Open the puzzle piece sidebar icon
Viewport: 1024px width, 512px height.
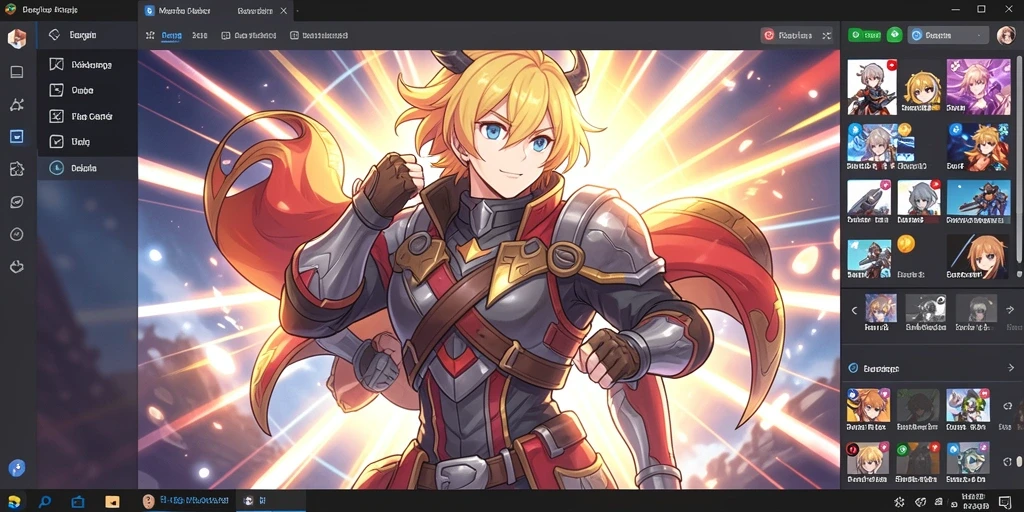pos(17,169)
